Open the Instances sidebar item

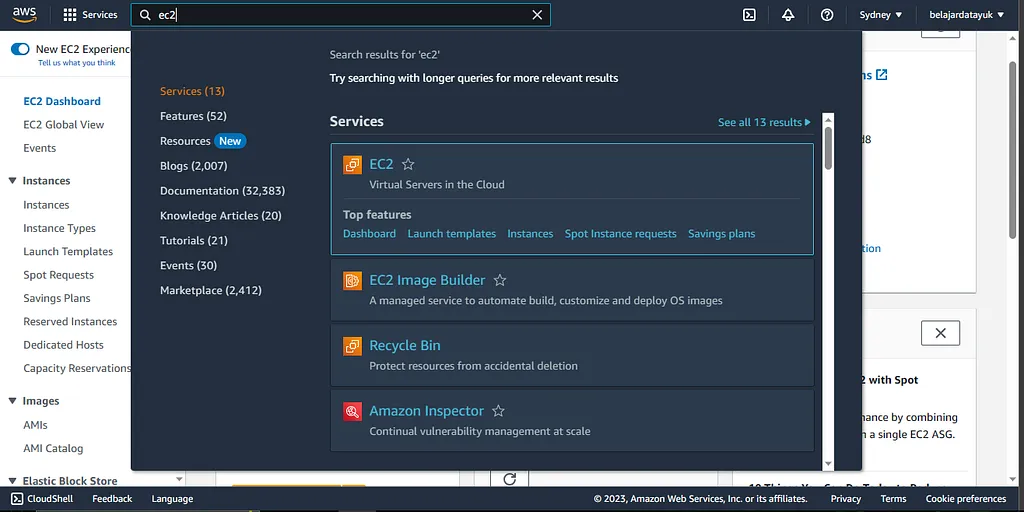46,205
